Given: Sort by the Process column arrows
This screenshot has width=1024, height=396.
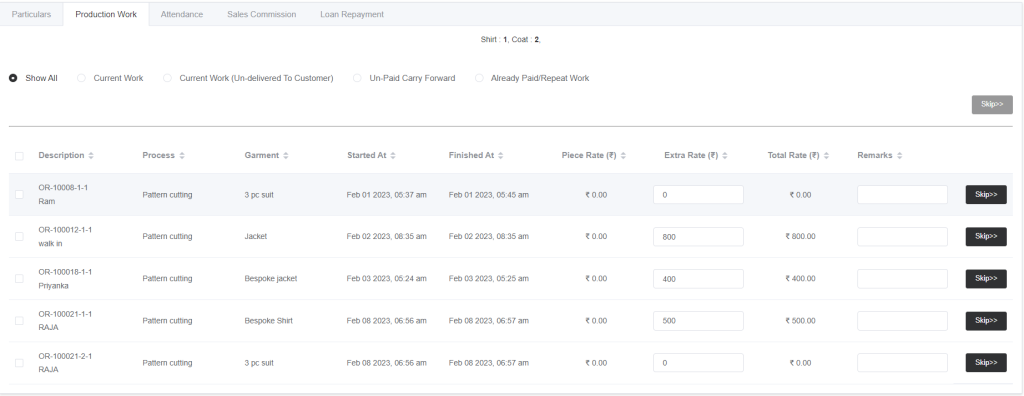Looking at the screenshot, I should tap(182, 156).
